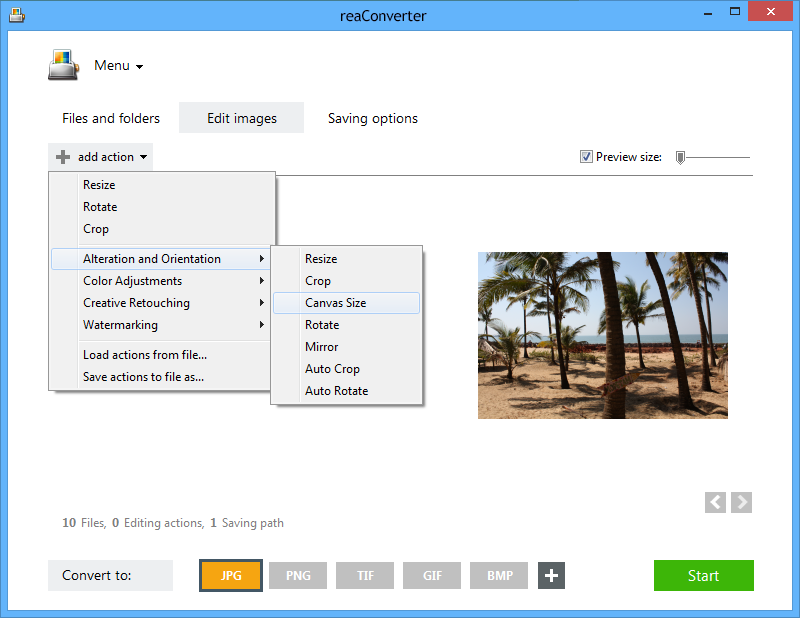Screen dimensions: 800x618
Task: Click the '1 Saving path' status text
Action: click(x=247, y=523)
